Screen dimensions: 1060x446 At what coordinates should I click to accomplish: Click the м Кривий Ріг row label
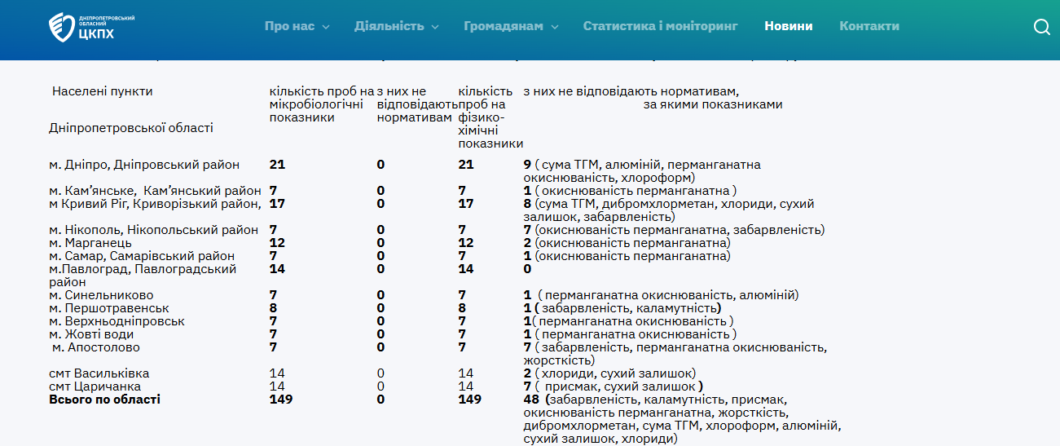(x=154, y=204)
